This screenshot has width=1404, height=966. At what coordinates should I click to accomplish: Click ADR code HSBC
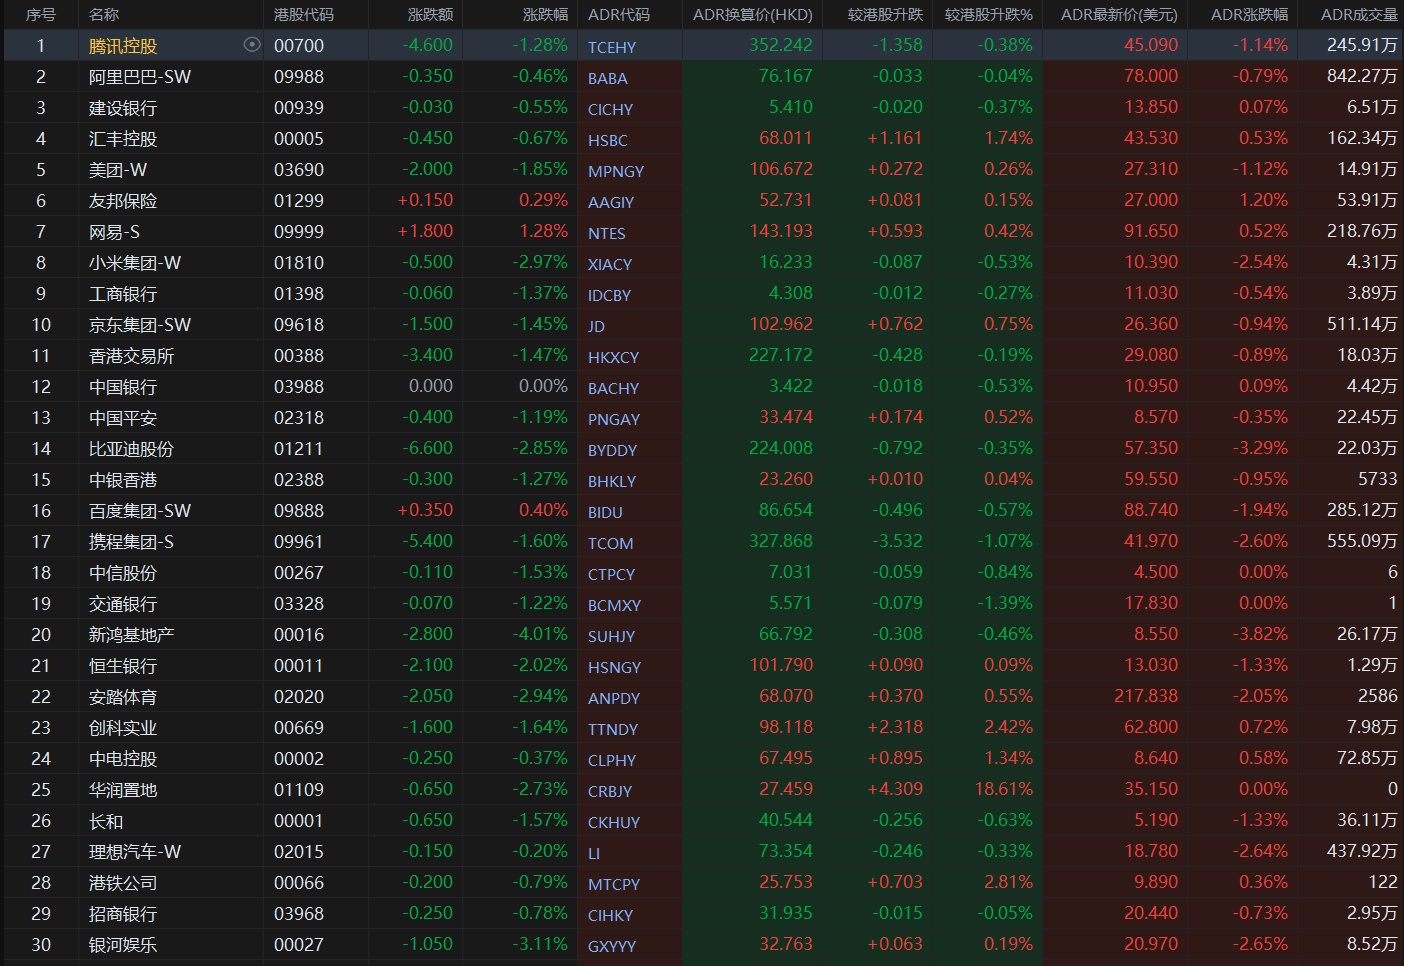click(608, 140)
